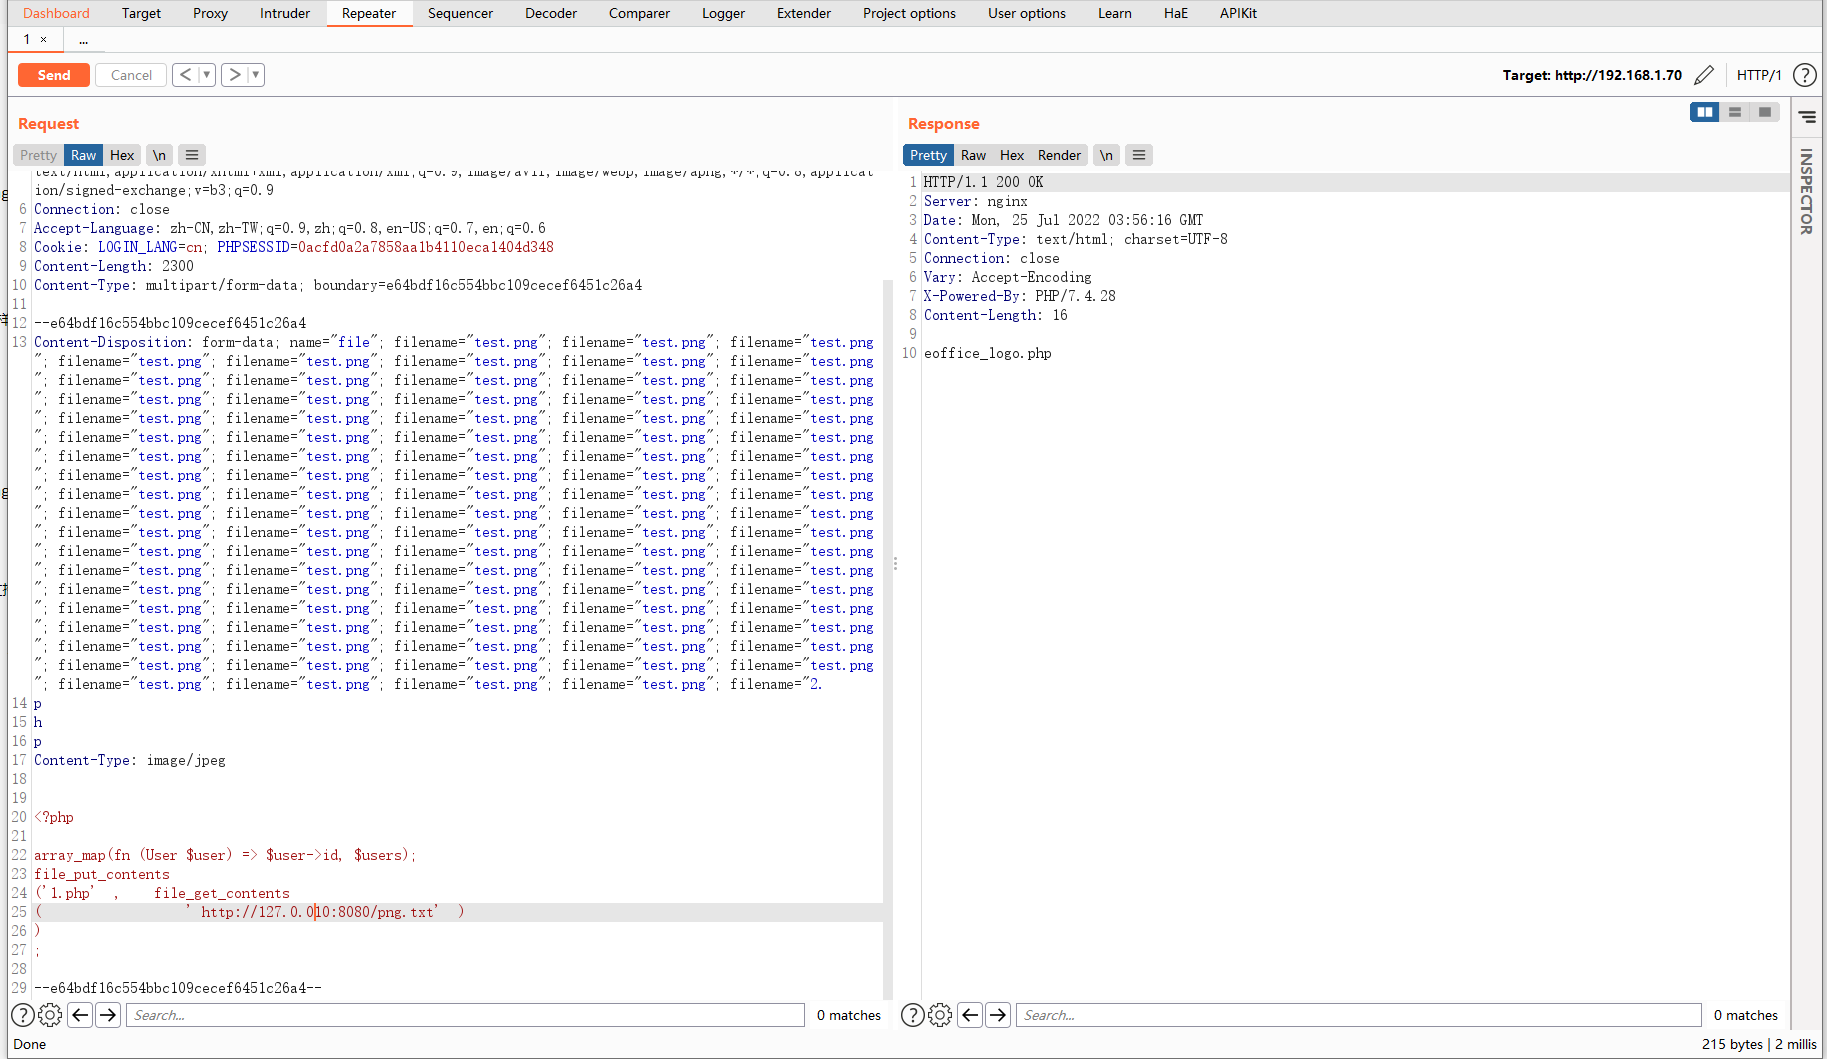Switch request view to Pretty
1827x1059 pixels.
pos(38,155)
